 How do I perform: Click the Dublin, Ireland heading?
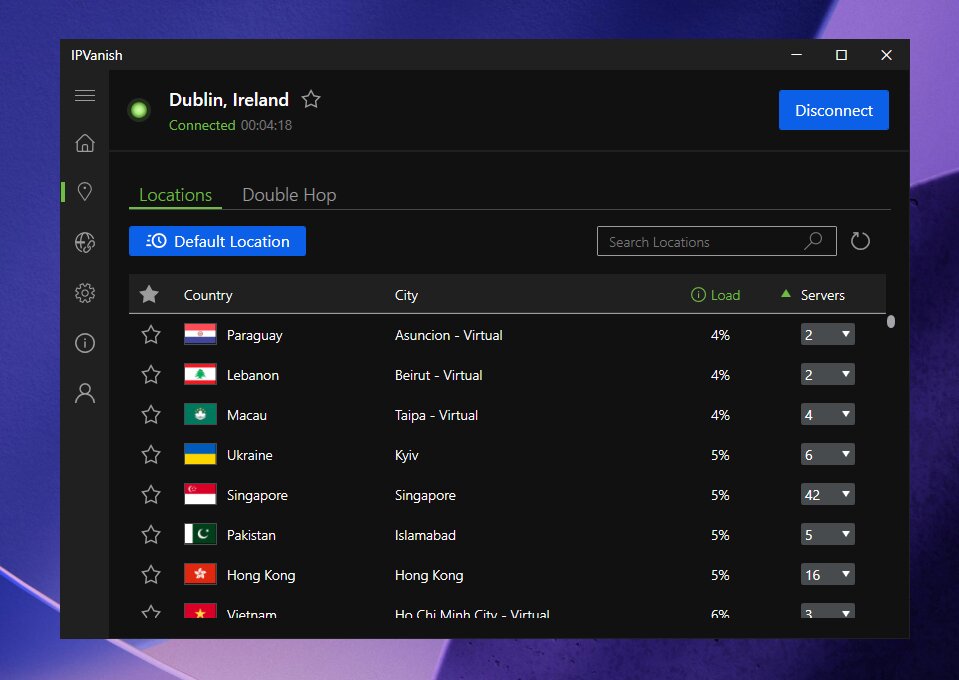(x=229, y=100)
